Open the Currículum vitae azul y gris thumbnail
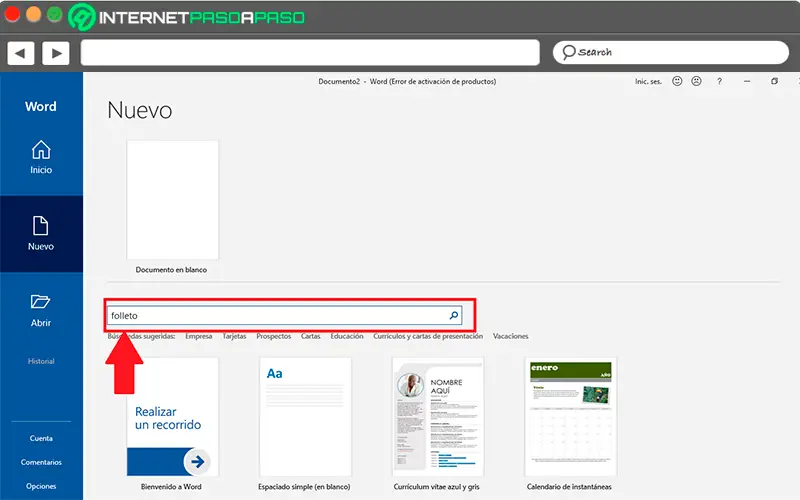 click(x=438, y=417)
